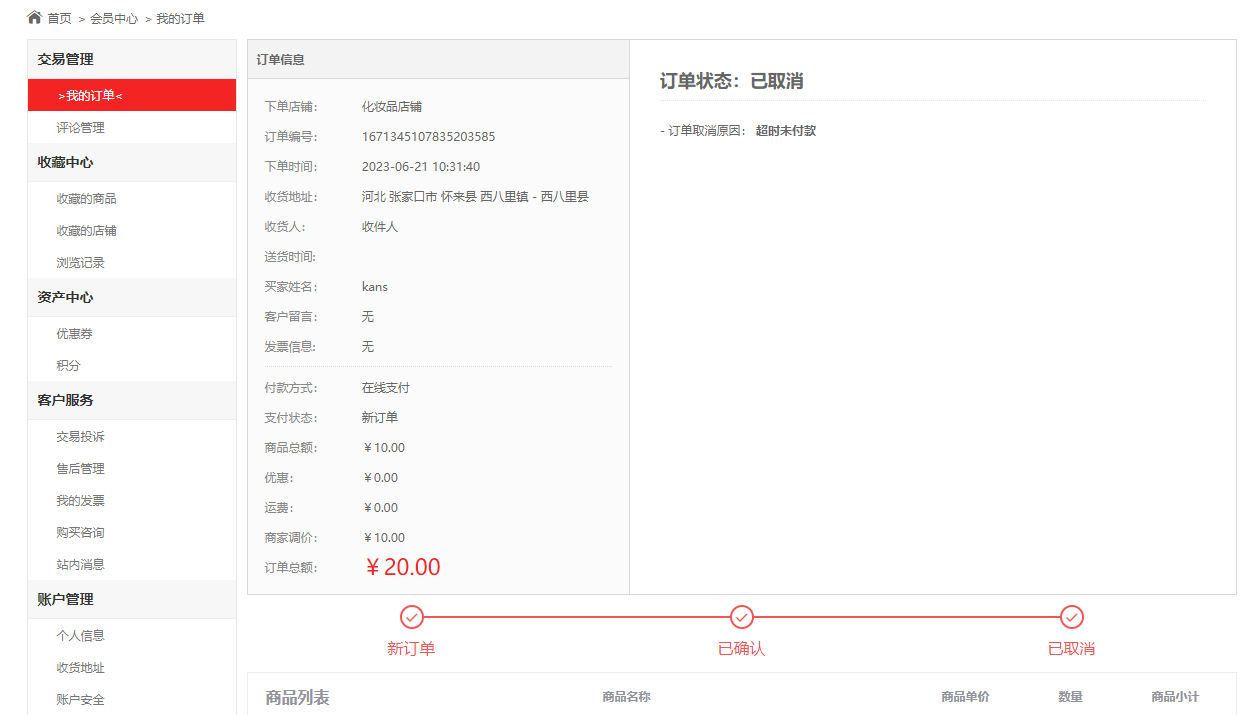Screen dimensions: 1256x715
Task: View 浏览记录 in sidebar
Action: 80,263
